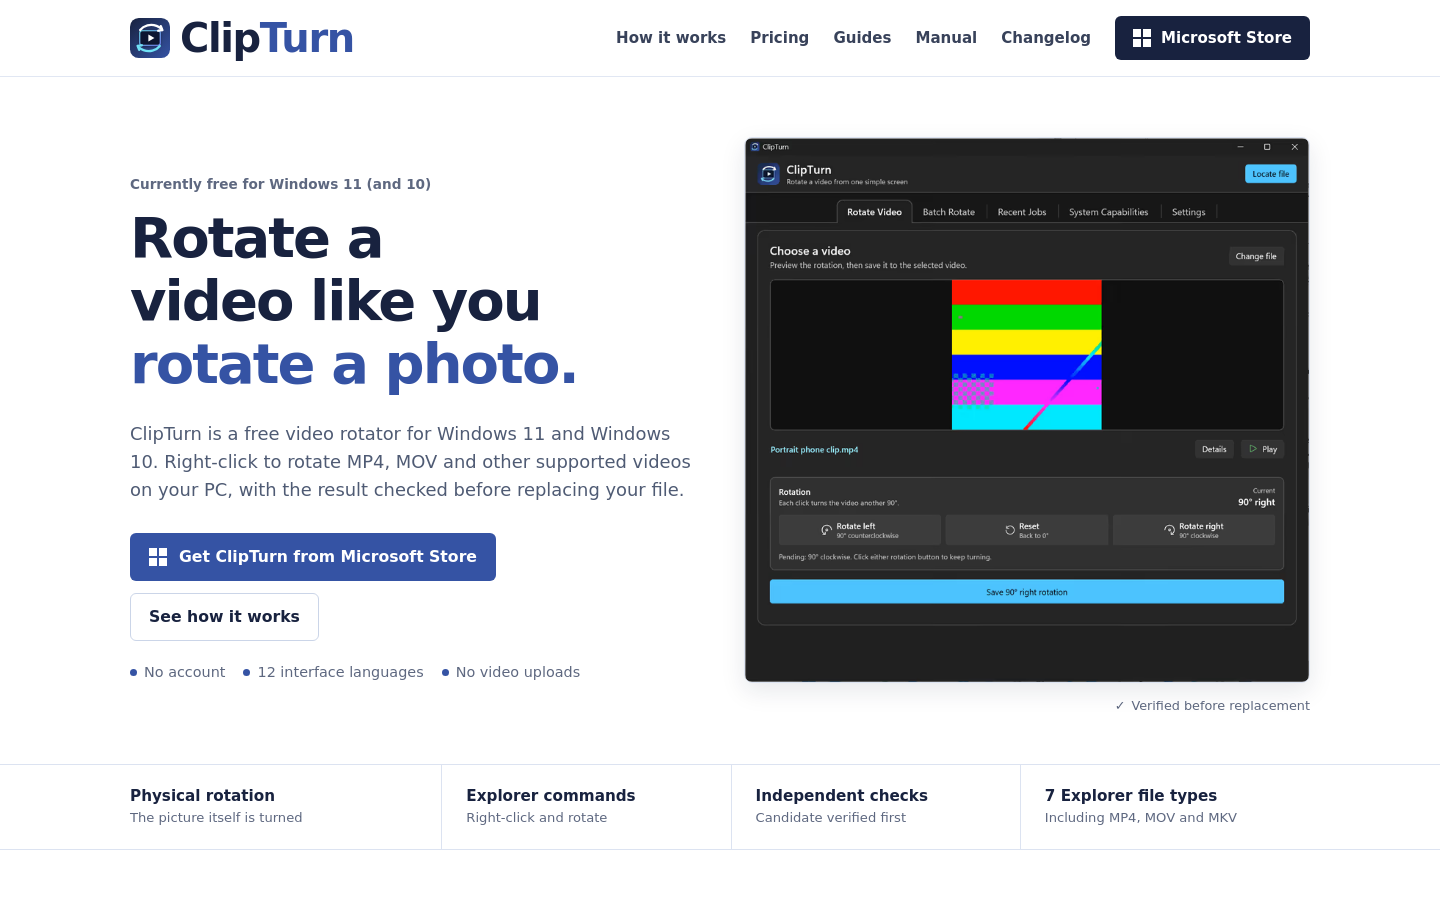Screen dimensions: 1440x900
Task: Click the See how it works button
Action: click(x=224, y=617)
